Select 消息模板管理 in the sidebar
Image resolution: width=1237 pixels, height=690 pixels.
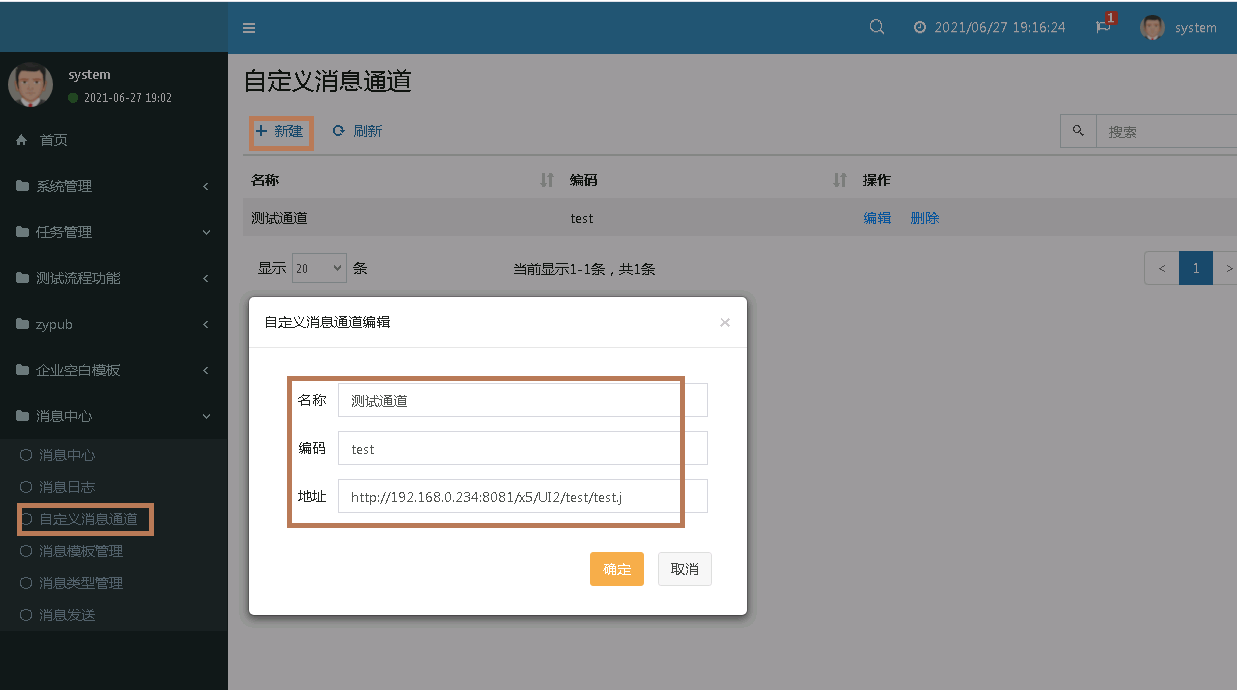81,551
